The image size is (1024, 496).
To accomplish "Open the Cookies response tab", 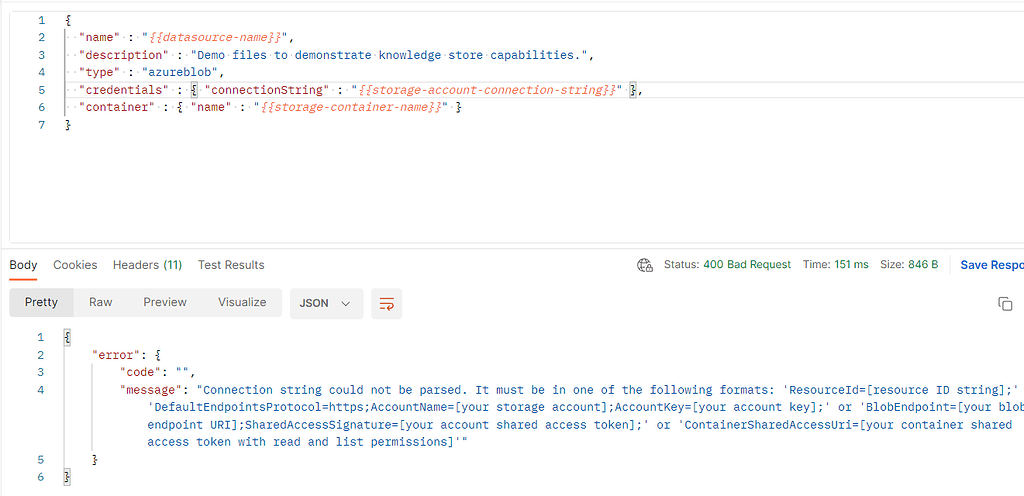I will pyautogui.click(x=75, y=265).
